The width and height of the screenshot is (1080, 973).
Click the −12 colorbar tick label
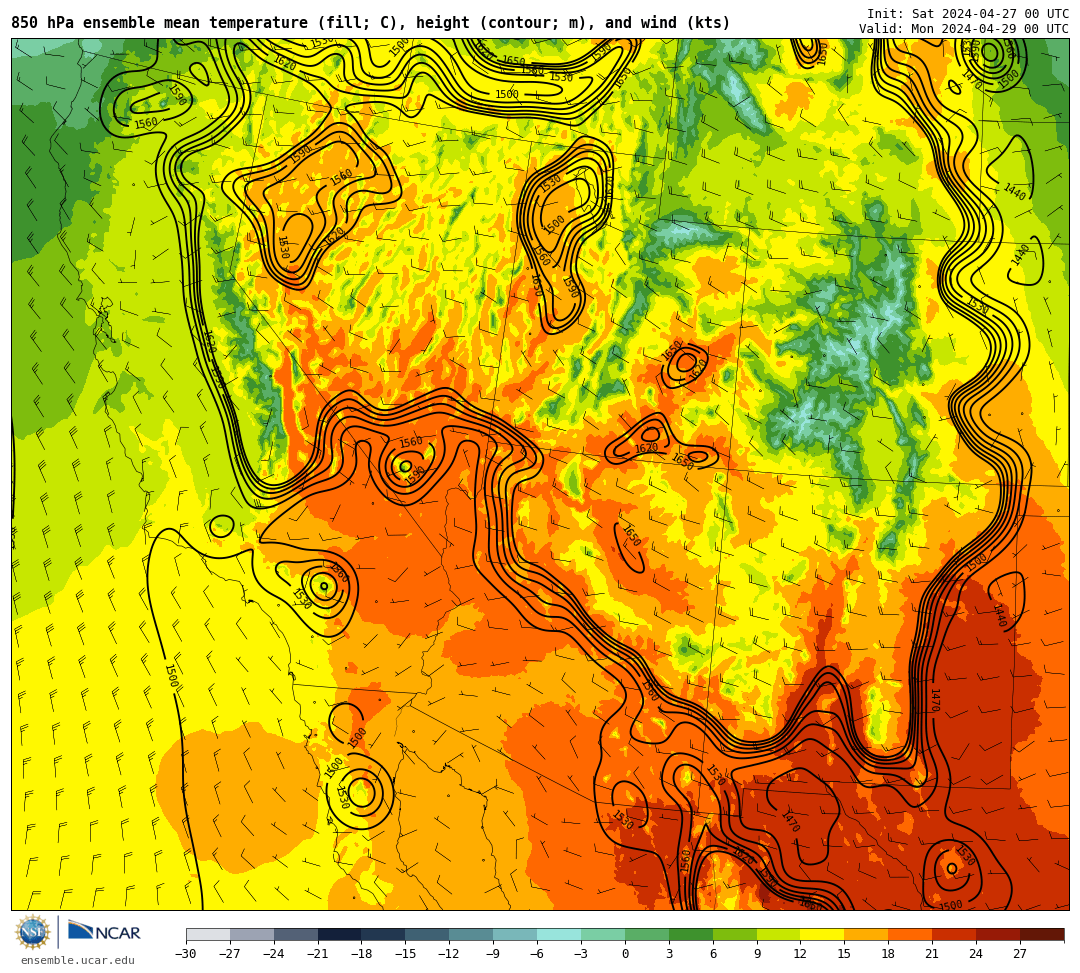pyautogui.click(x=450, y=954)
